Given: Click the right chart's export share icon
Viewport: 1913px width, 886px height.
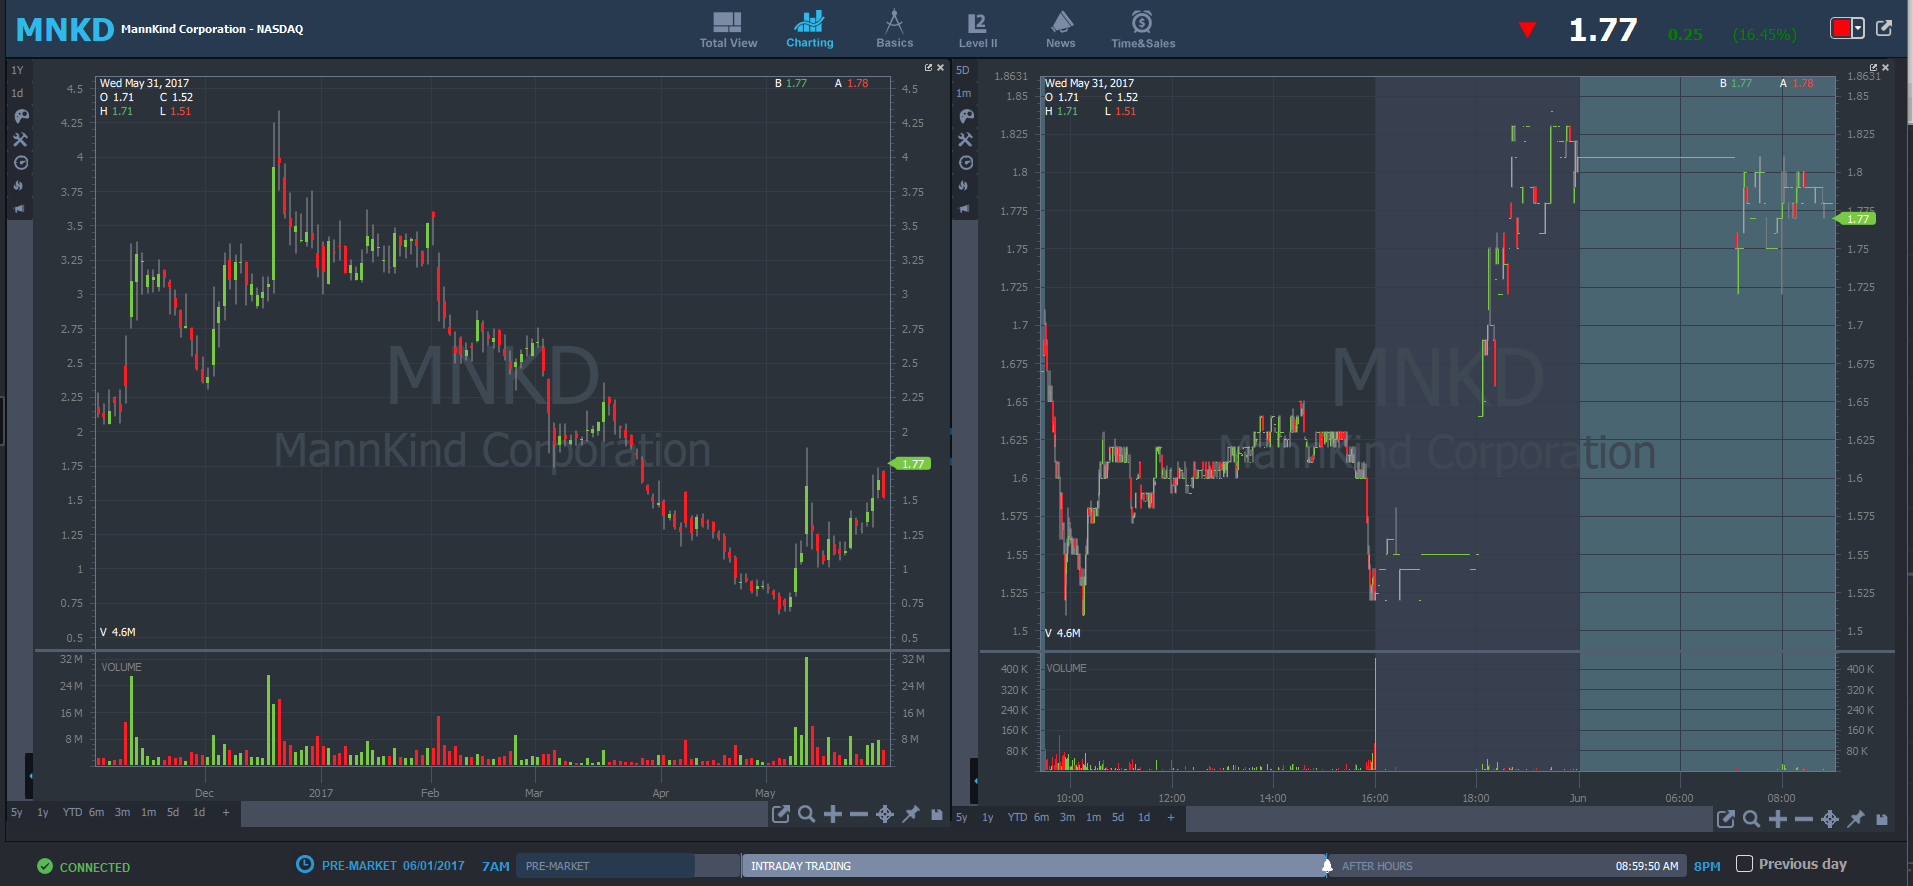Looking at the screenshot, I should pyautogui.click(x=1726, y=819).
